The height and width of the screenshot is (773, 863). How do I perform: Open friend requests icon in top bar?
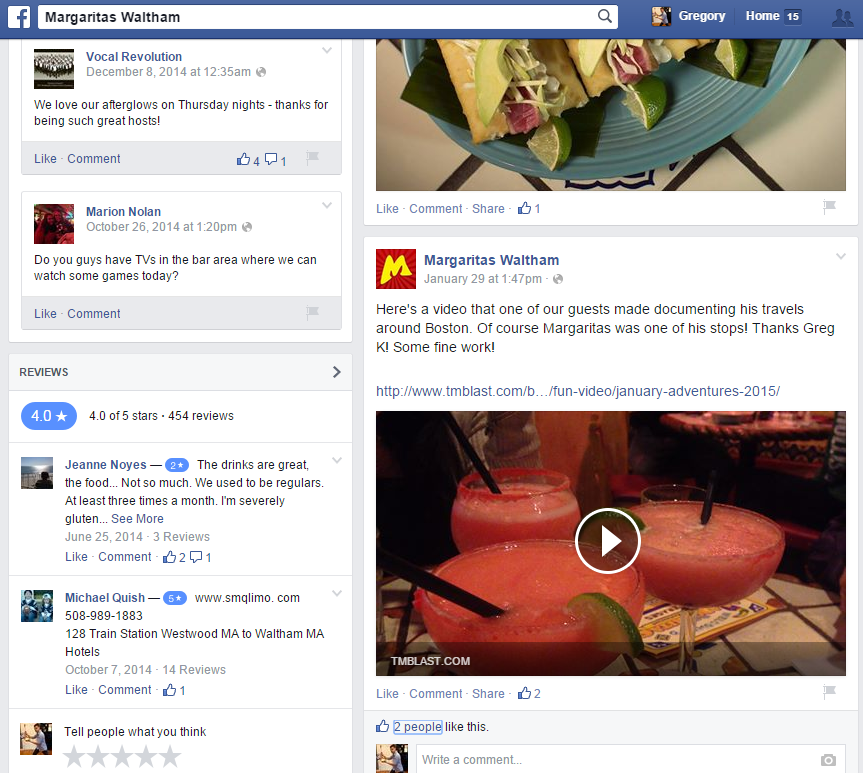coord(843,17)
